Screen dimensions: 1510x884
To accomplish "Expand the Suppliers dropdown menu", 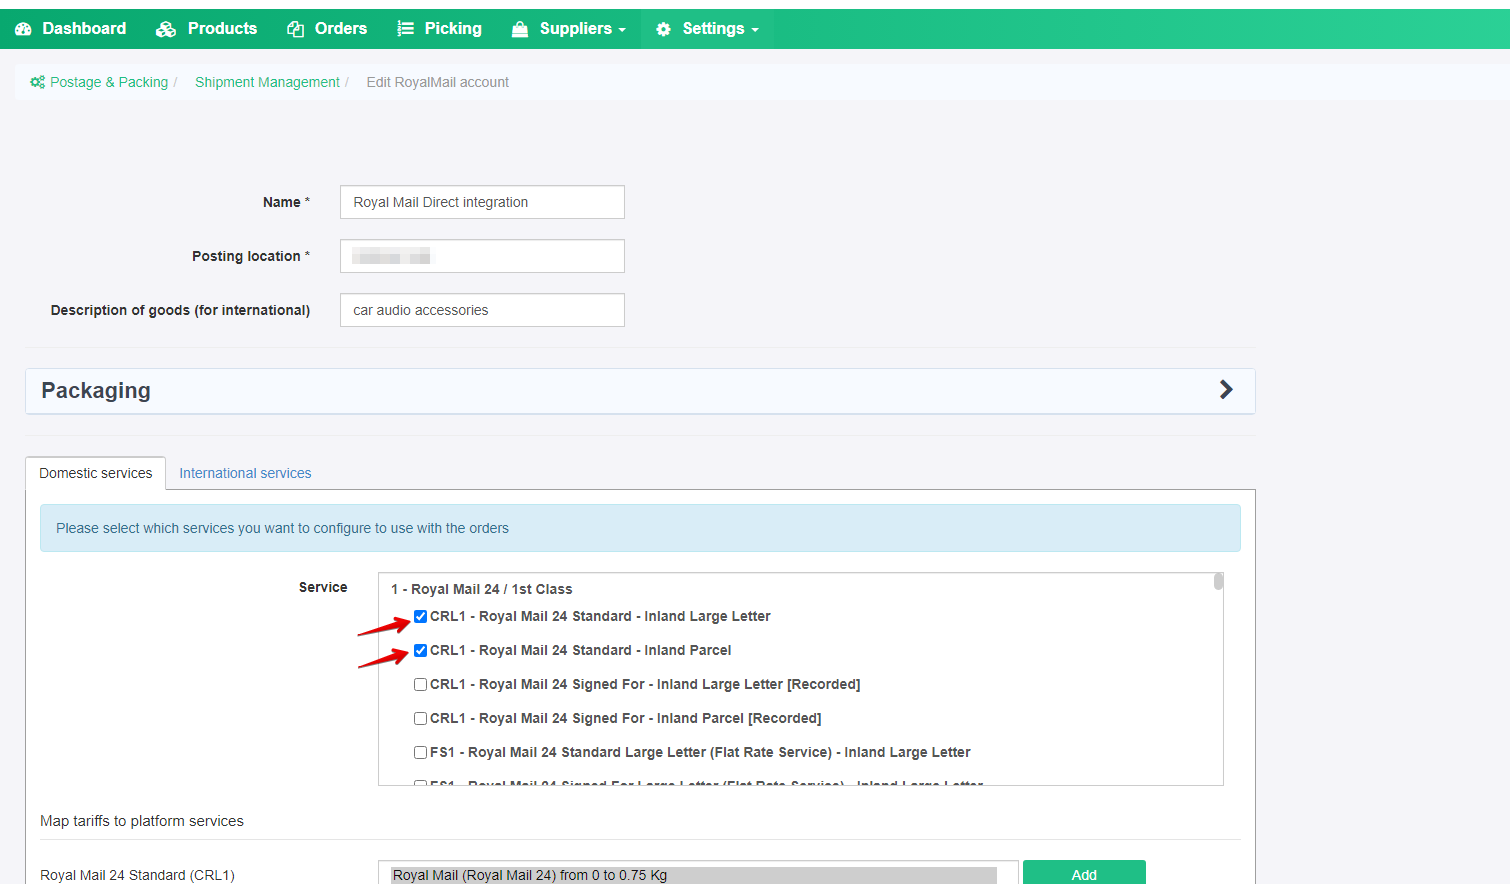I will point(569,29).
